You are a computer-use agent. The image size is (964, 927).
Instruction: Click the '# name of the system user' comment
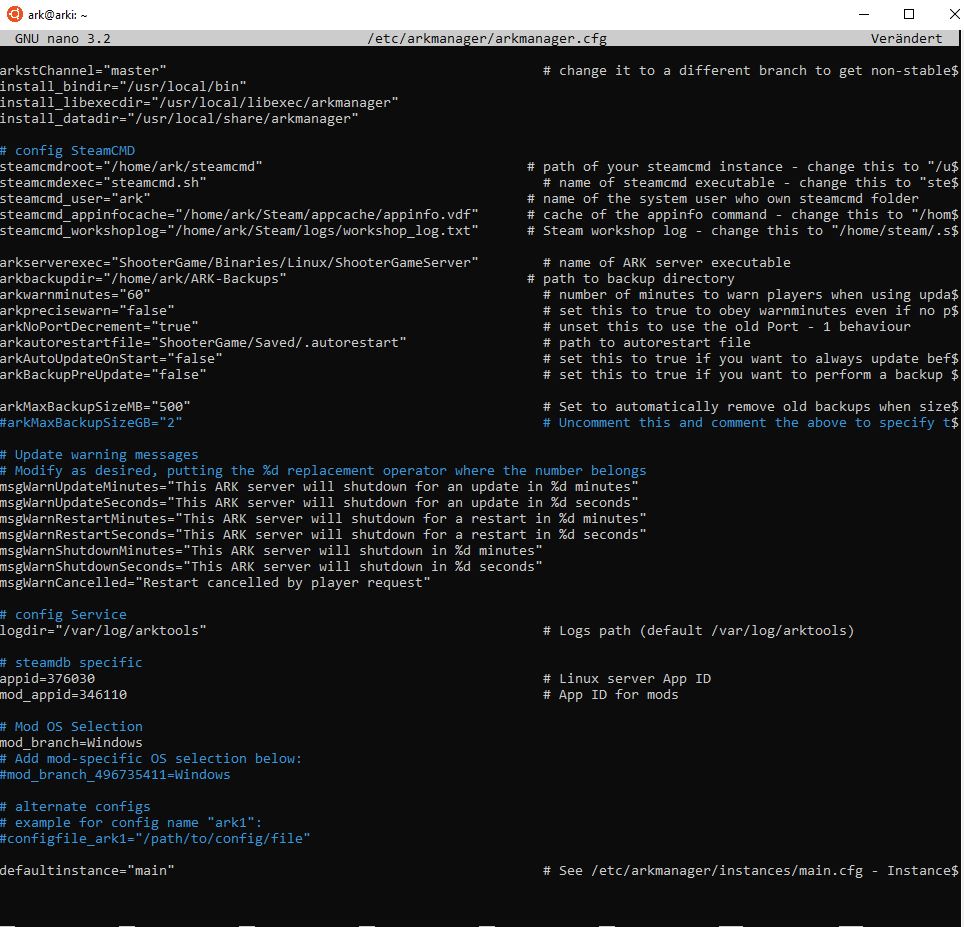tap(723, 199)
